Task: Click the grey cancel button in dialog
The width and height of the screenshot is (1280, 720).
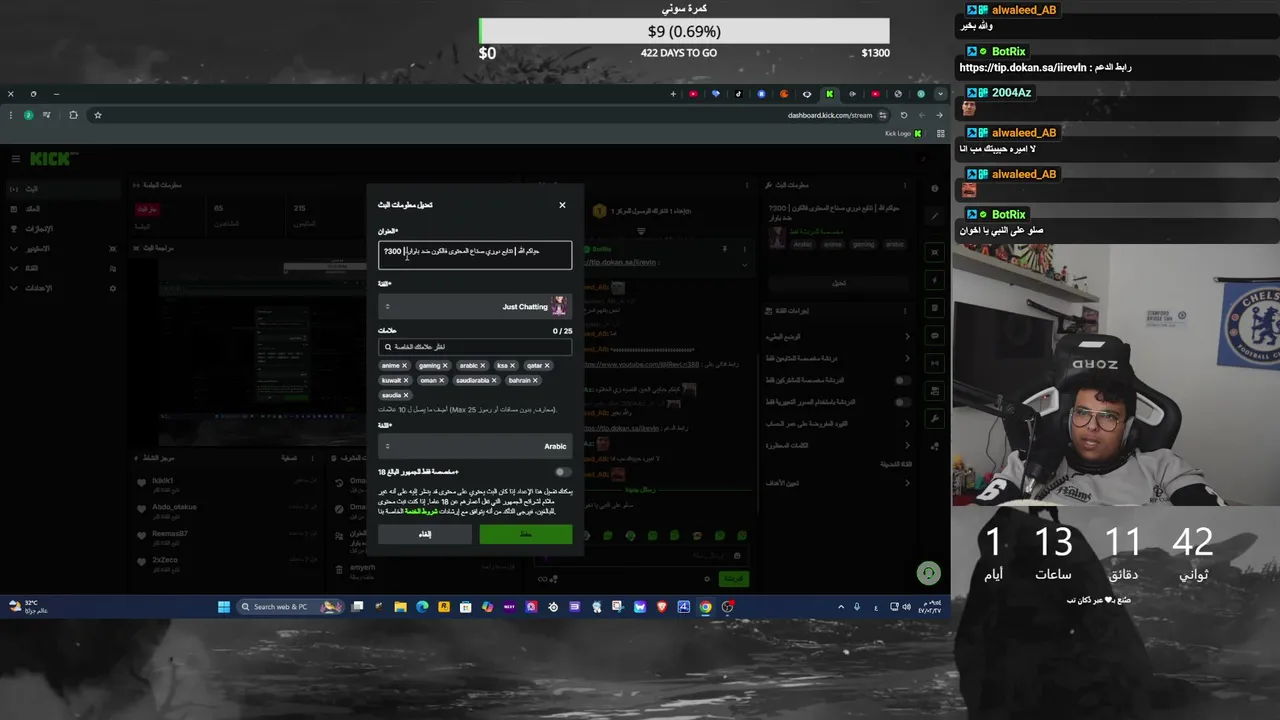Action: [x=425, y=534]
